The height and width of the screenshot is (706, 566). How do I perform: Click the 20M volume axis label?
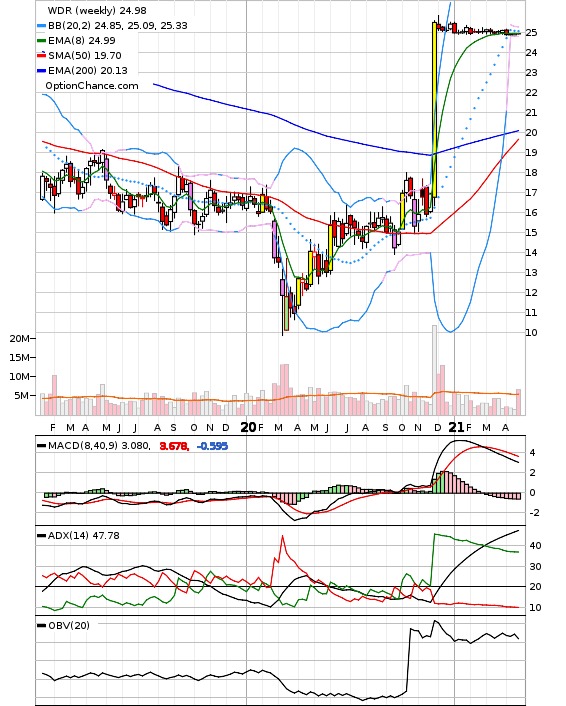pyautogui.click(x=19, y=339)
